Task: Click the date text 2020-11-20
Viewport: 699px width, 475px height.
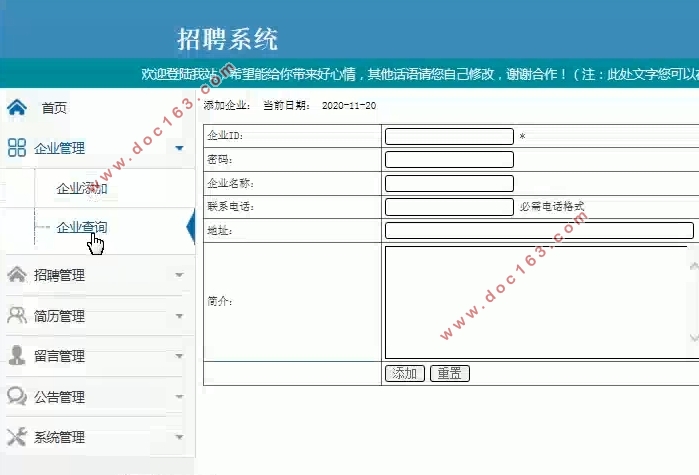Action: (349, 106)
